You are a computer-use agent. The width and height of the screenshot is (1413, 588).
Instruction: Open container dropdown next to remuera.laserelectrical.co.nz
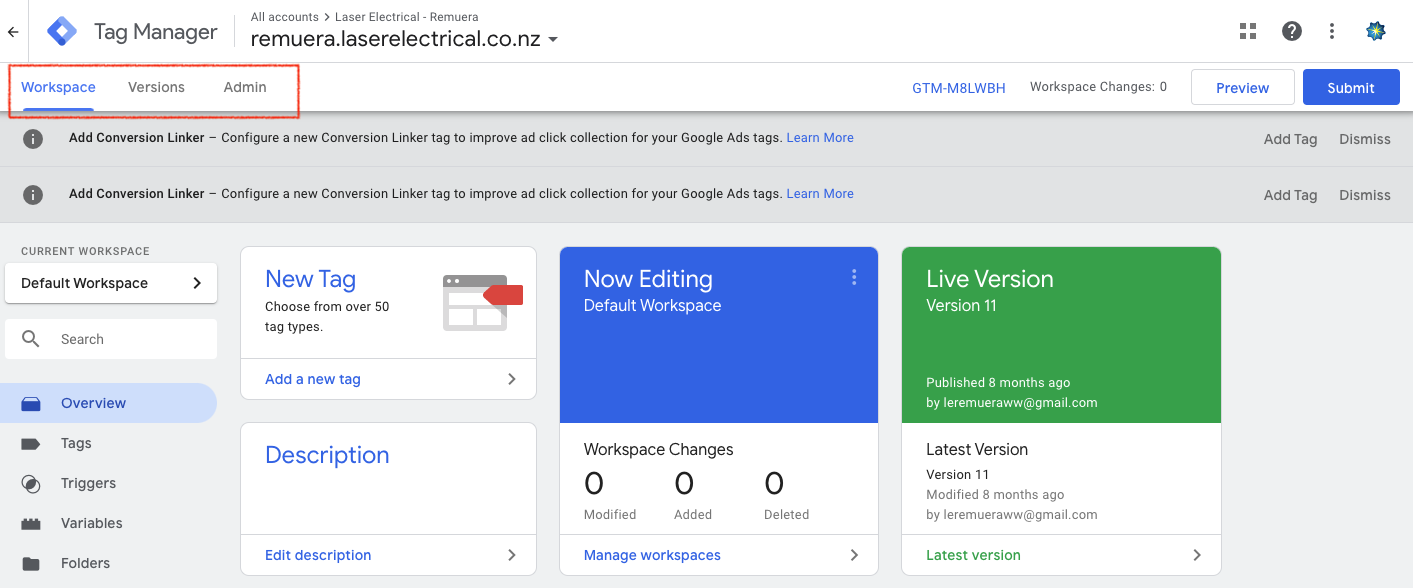pyautogui.click(x=553, y=41)
